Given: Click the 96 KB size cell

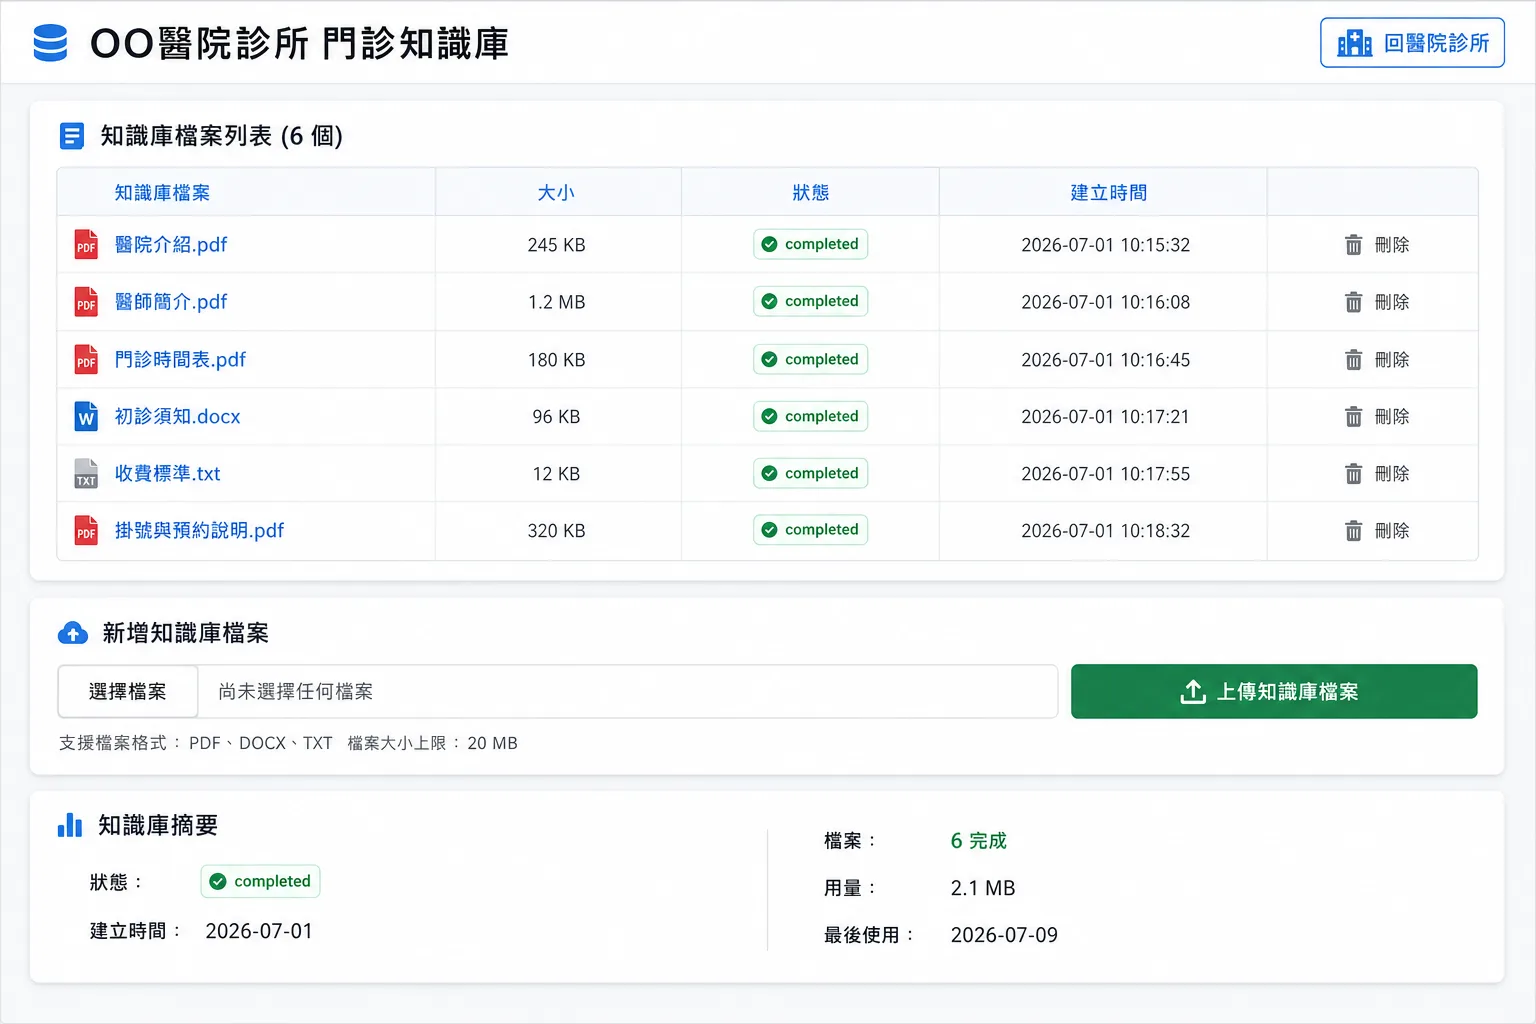Looking at the screenshot, I should pos(557,417).
